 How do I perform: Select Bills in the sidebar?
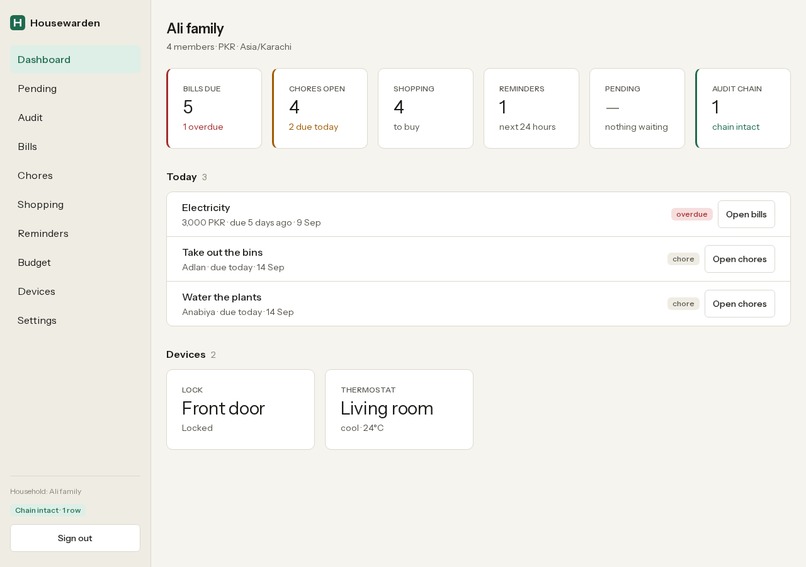point(75,147)
